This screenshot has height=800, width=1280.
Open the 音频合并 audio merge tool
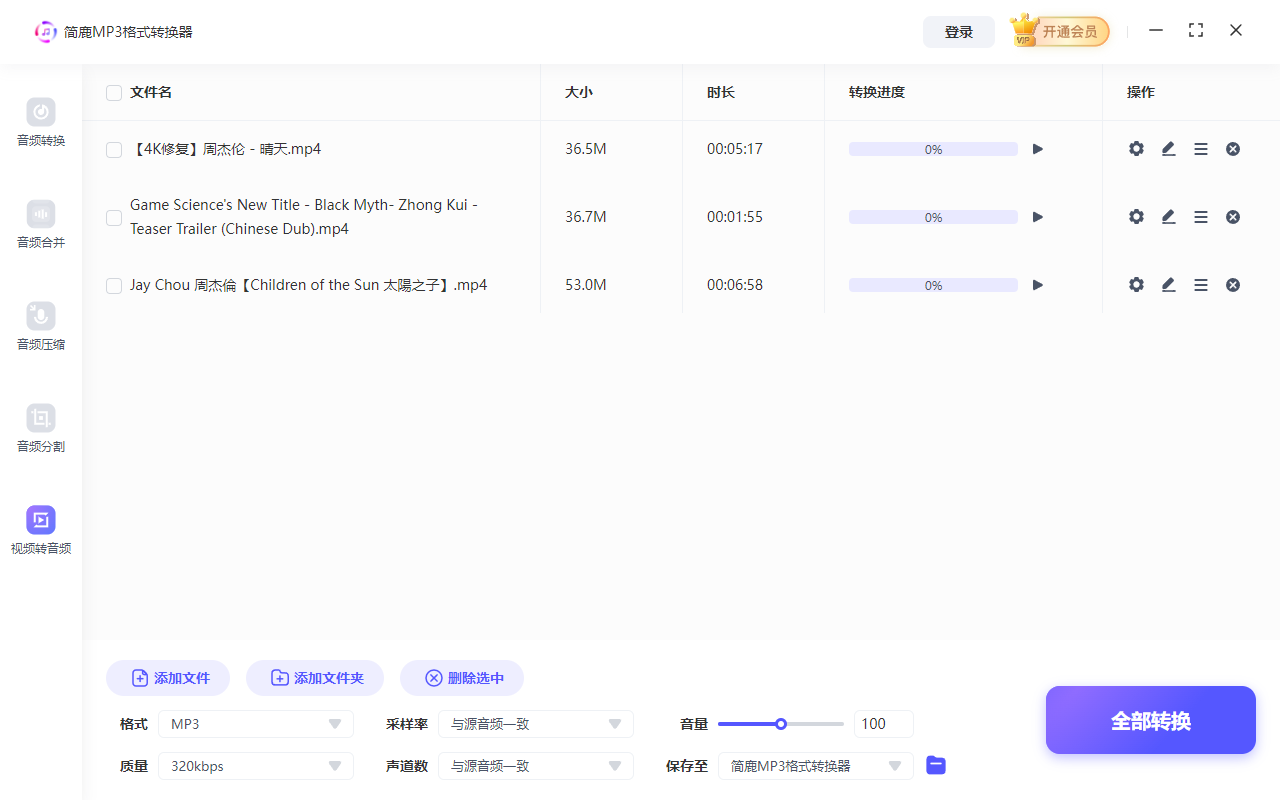[40, 224]
